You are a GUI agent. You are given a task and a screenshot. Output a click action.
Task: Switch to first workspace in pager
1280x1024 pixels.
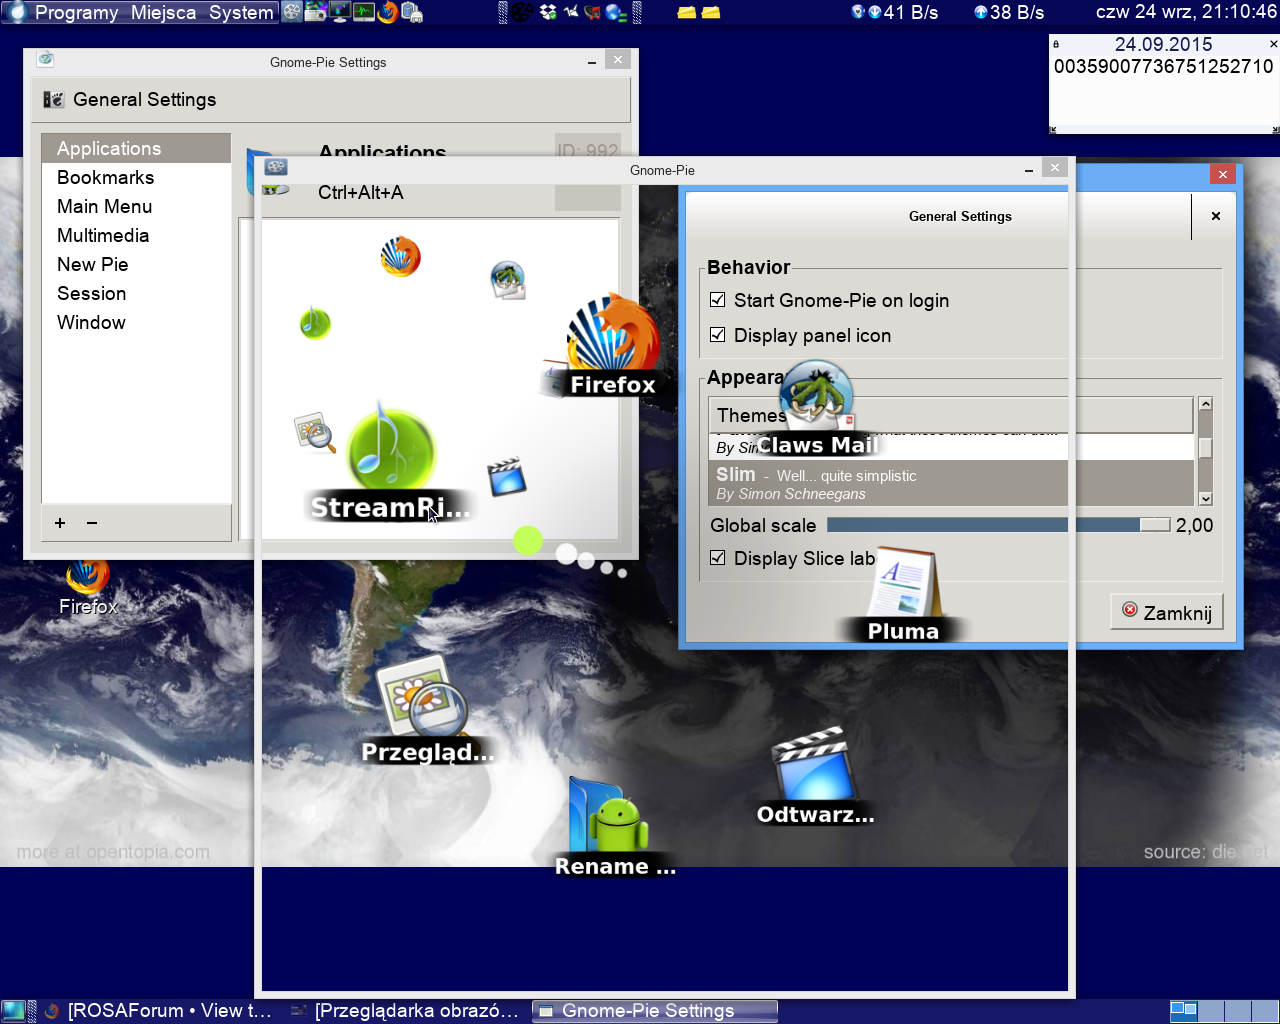[x=1184, y=1011]
